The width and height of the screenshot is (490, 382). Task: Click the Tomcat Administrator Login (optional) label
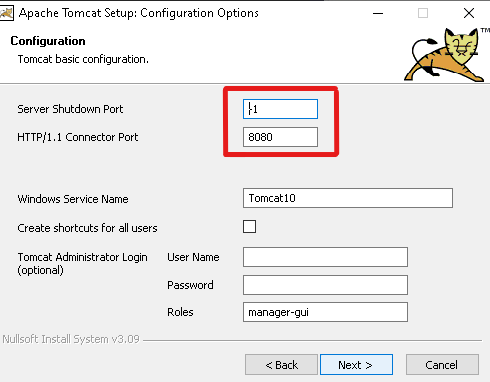pyautogui.click(x=82, y=263)
